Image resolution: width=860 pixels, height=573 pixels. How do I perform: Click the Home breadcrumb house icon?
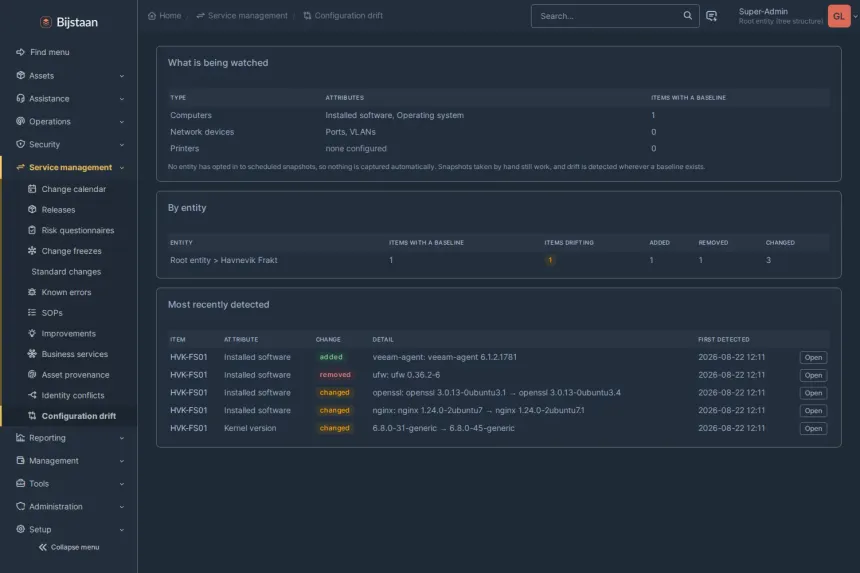152,15
